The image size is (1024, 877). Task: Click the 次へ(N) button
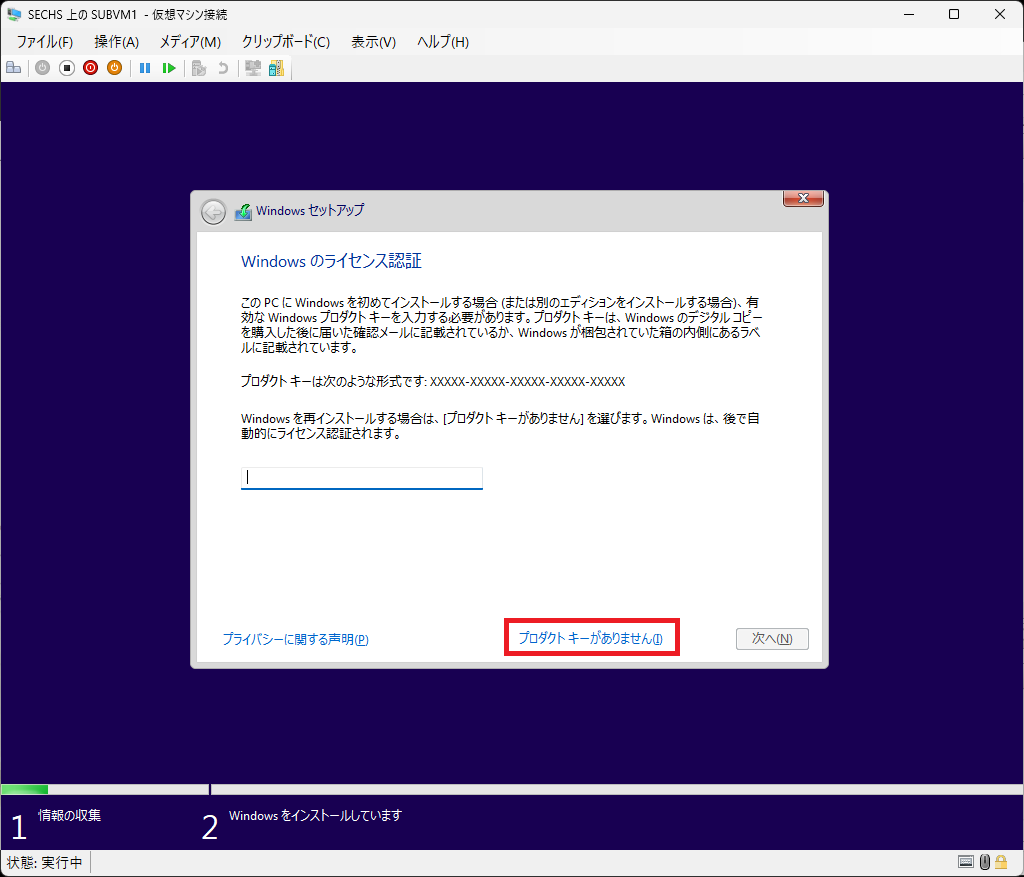pos(772,639)
